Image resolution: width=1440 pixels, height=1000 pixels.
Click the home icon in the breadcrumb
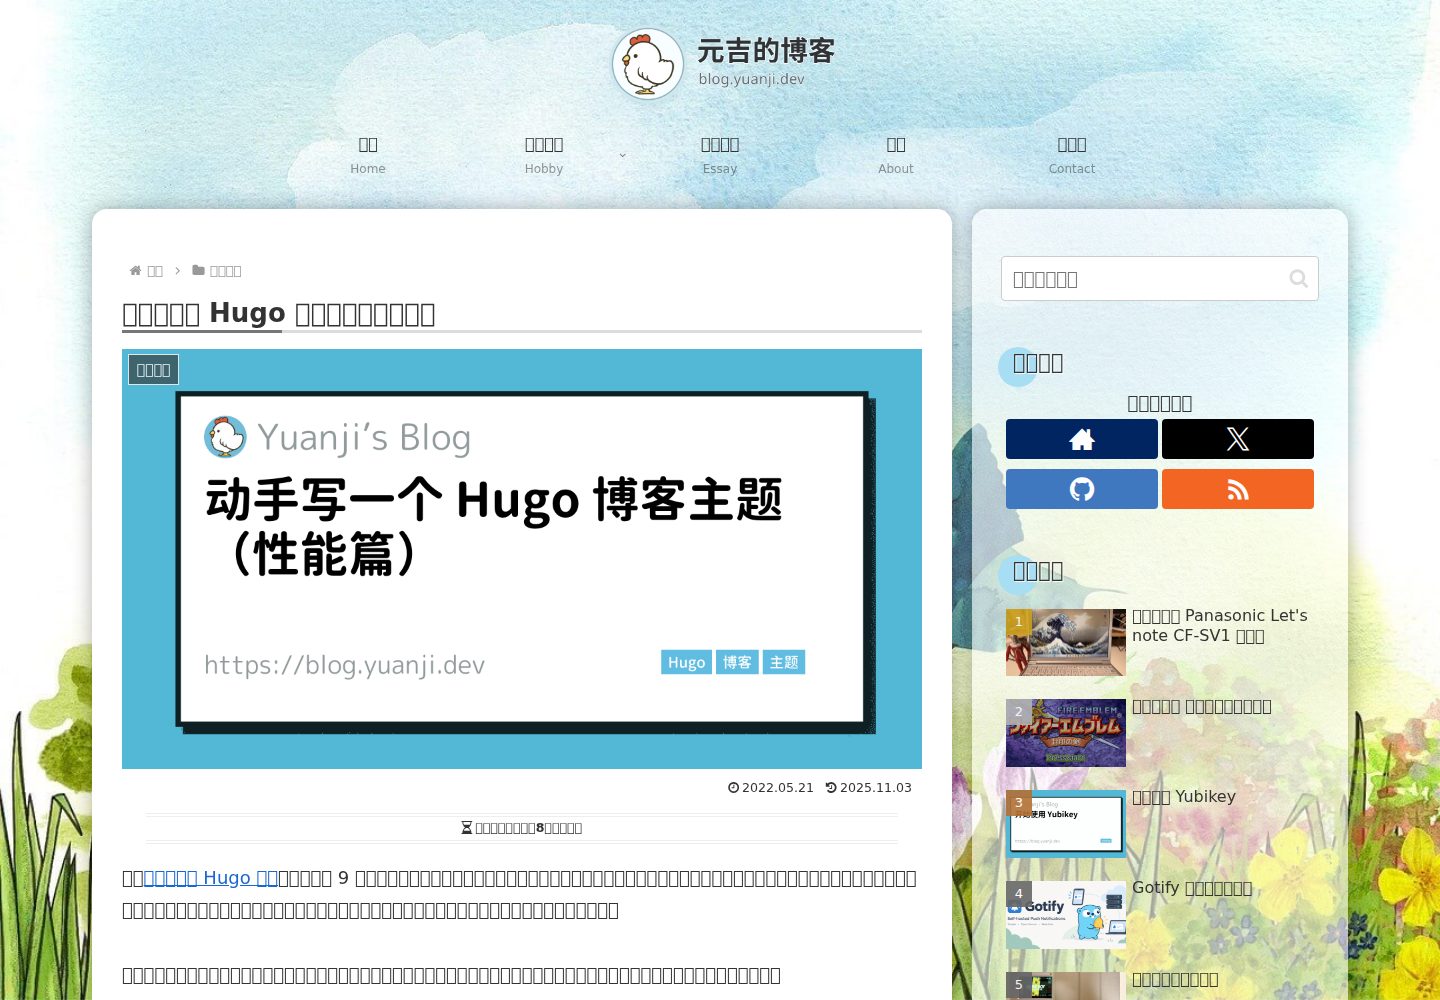click(136, 270)
